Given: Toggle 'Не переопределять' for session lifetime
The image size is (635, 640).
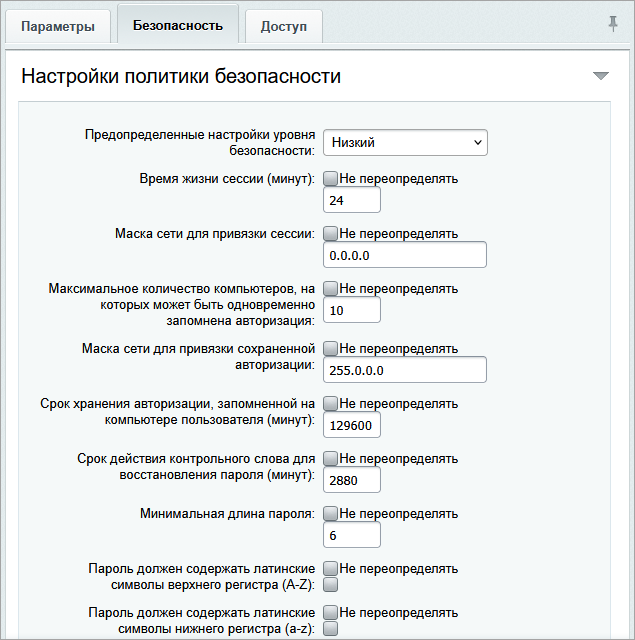Looking at the screenshot, I should point(330,179).
